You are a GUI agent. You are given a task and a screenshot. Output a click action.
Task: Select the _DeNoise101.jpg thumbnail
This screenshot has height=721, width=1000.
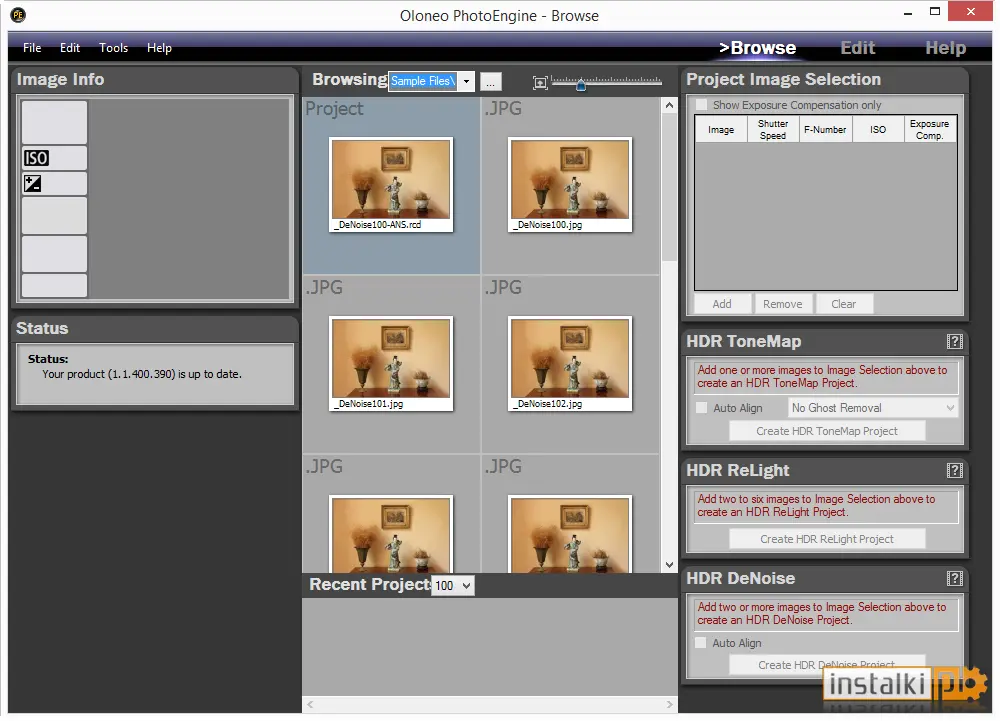(x=391, y=364)
